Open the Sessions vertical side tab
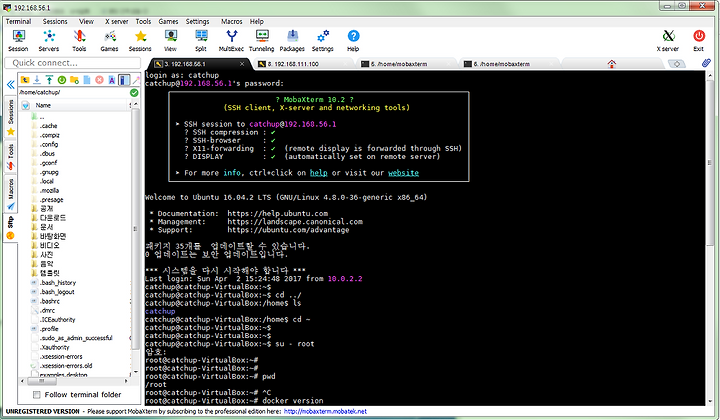 (x=10, y=117)
